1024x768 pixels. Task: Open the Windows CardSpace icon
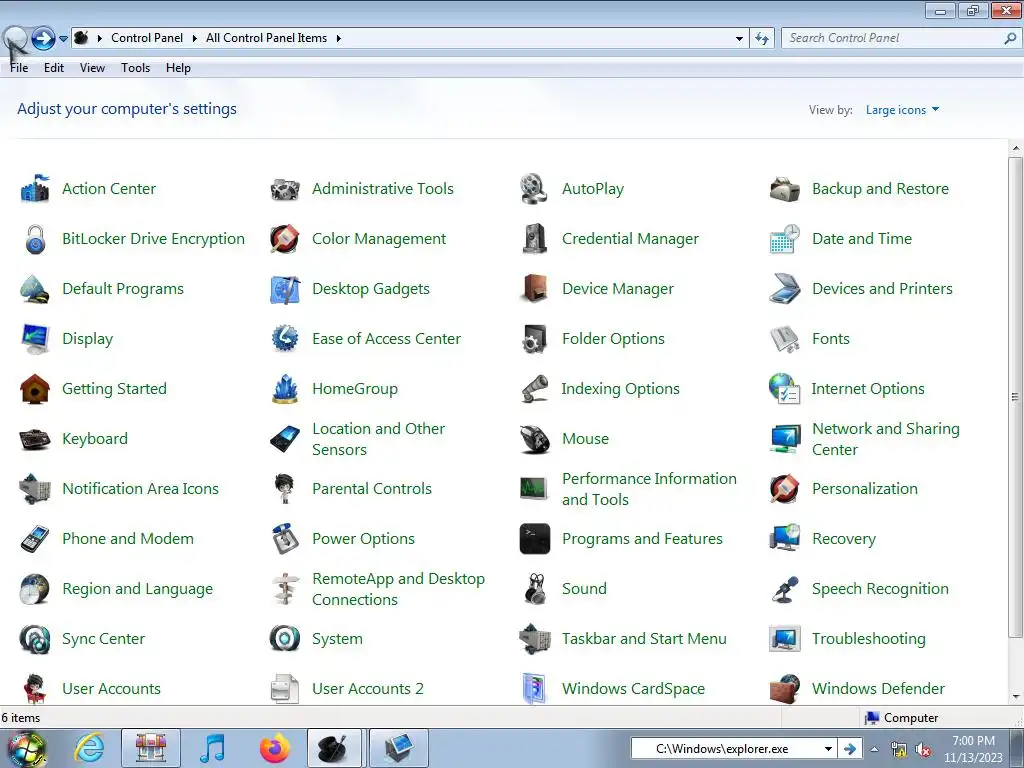tap(535, 689)
